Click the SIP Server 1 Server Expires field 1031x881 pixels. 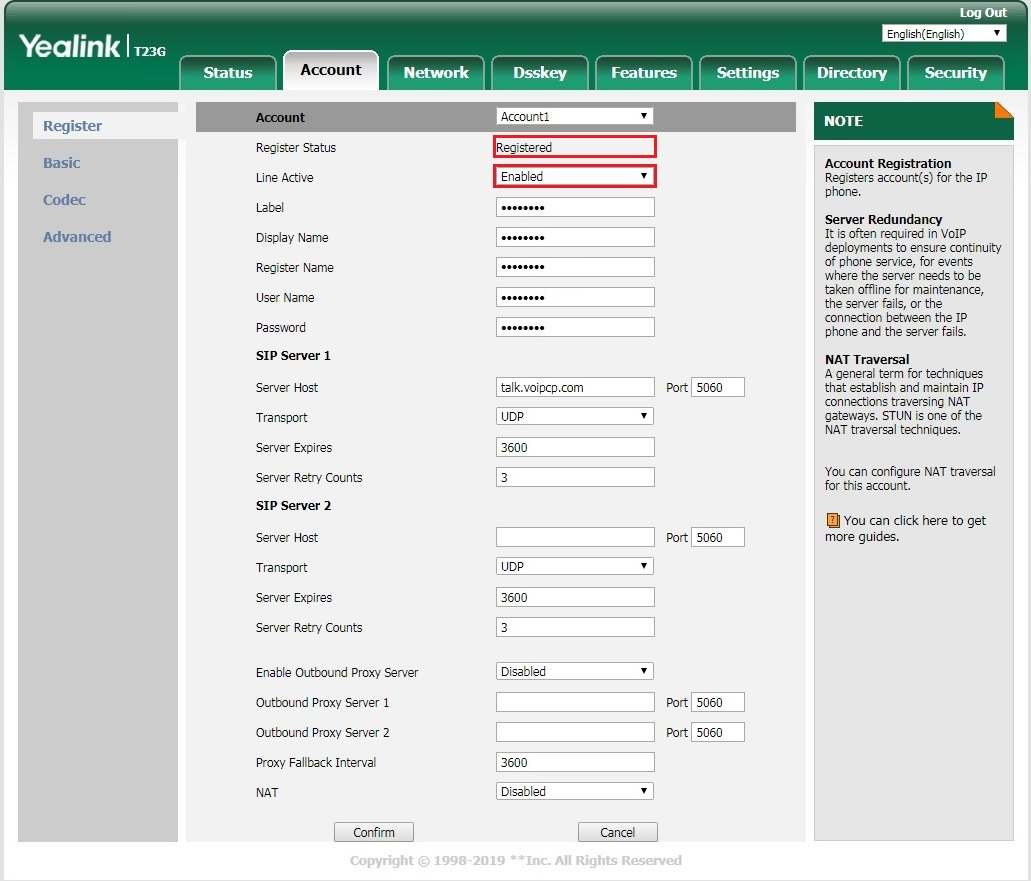[x=575, y=447]
